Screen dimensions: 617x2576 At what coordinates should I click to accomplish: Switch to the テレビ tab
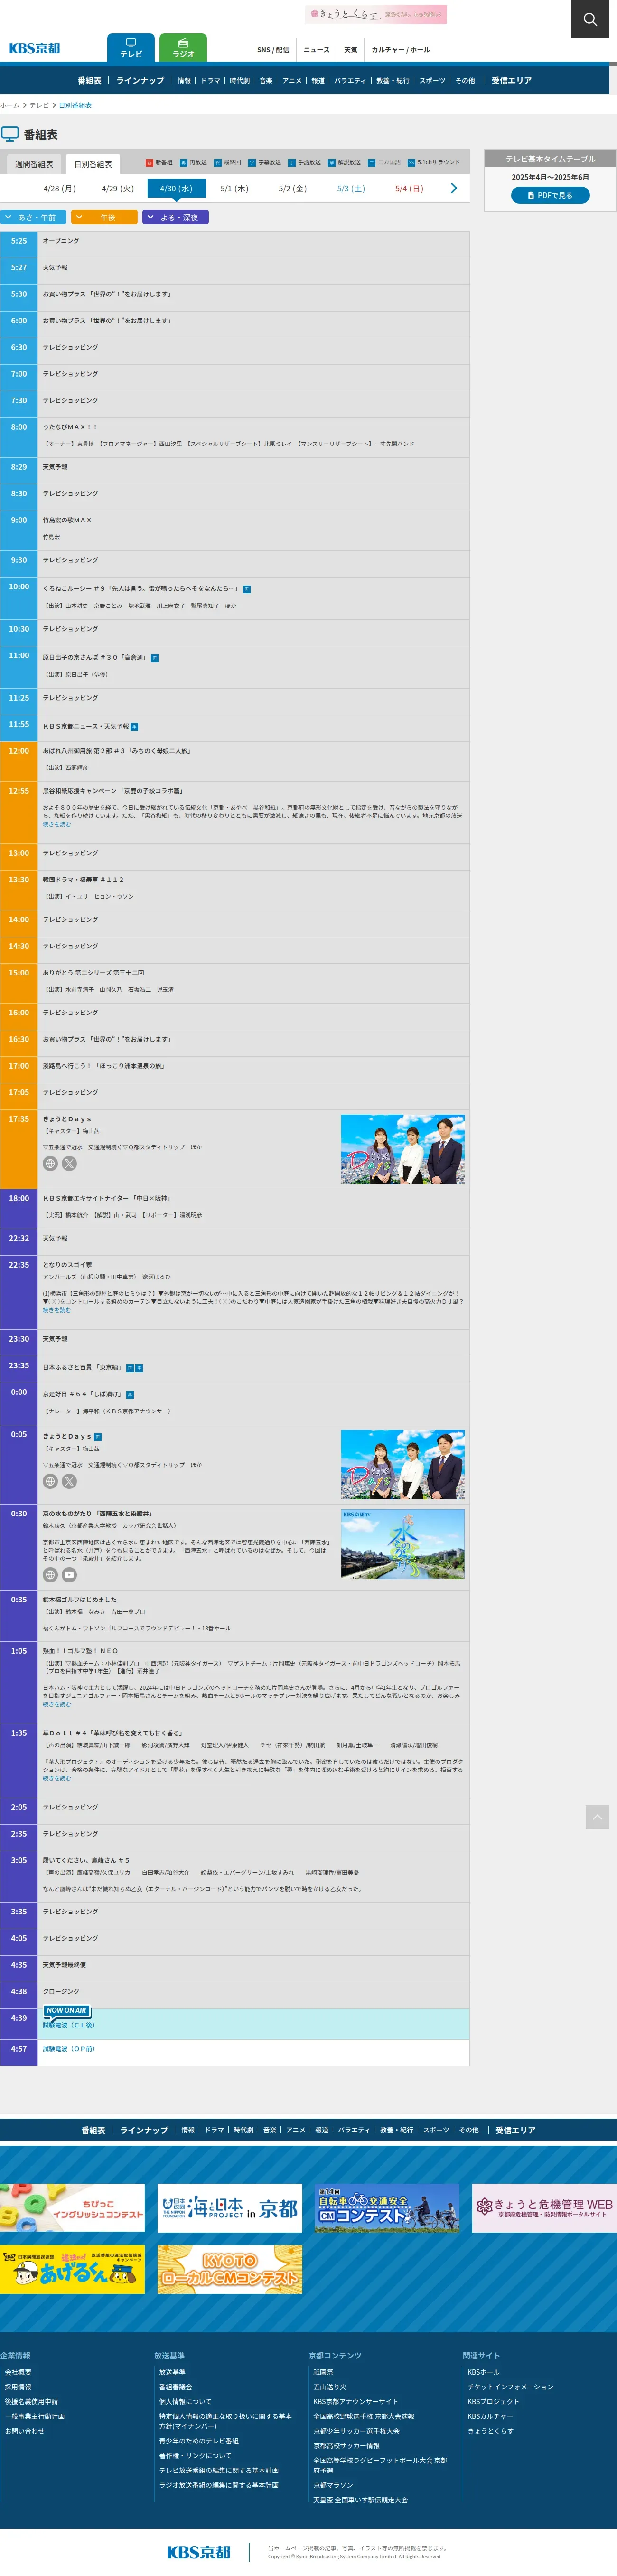click(x=131, y=48)
